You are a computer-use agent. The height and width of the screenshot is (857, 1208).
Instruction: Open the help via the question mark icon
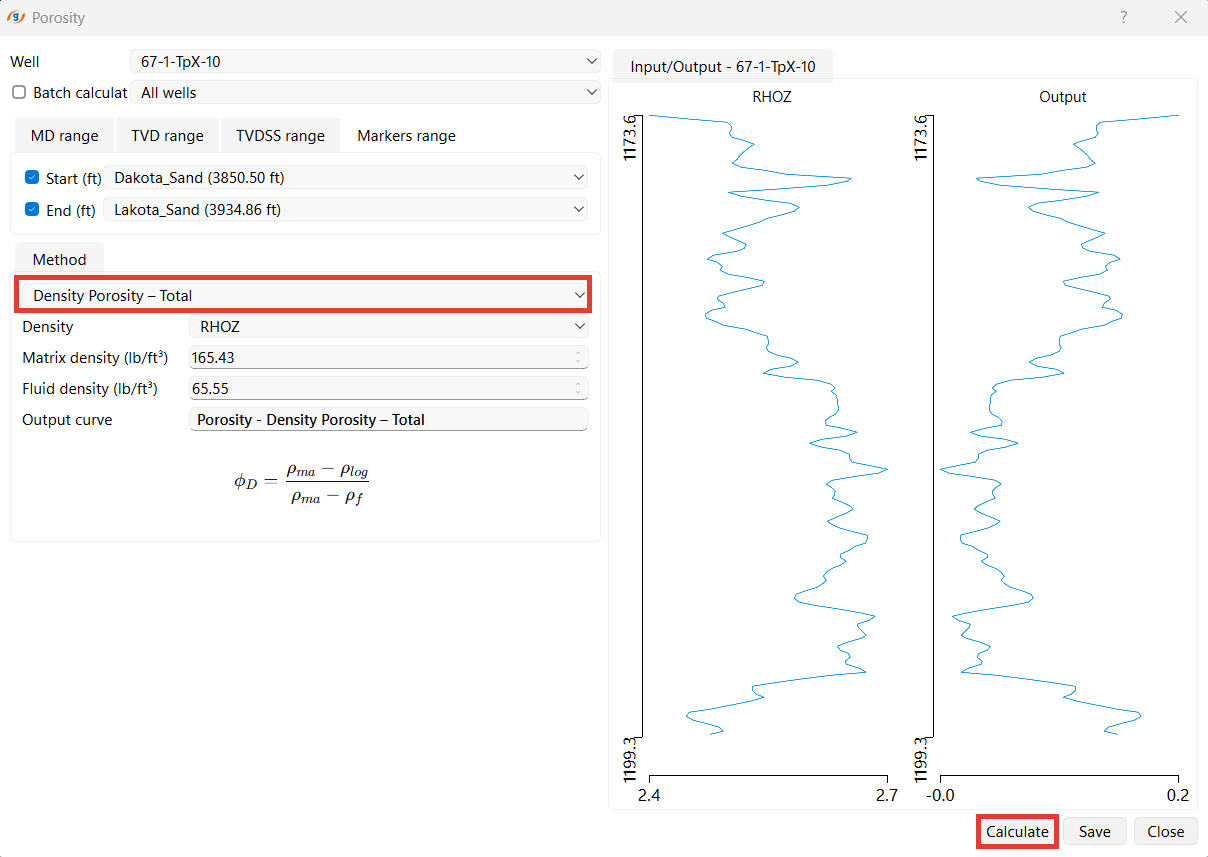tap(1123, 17)
